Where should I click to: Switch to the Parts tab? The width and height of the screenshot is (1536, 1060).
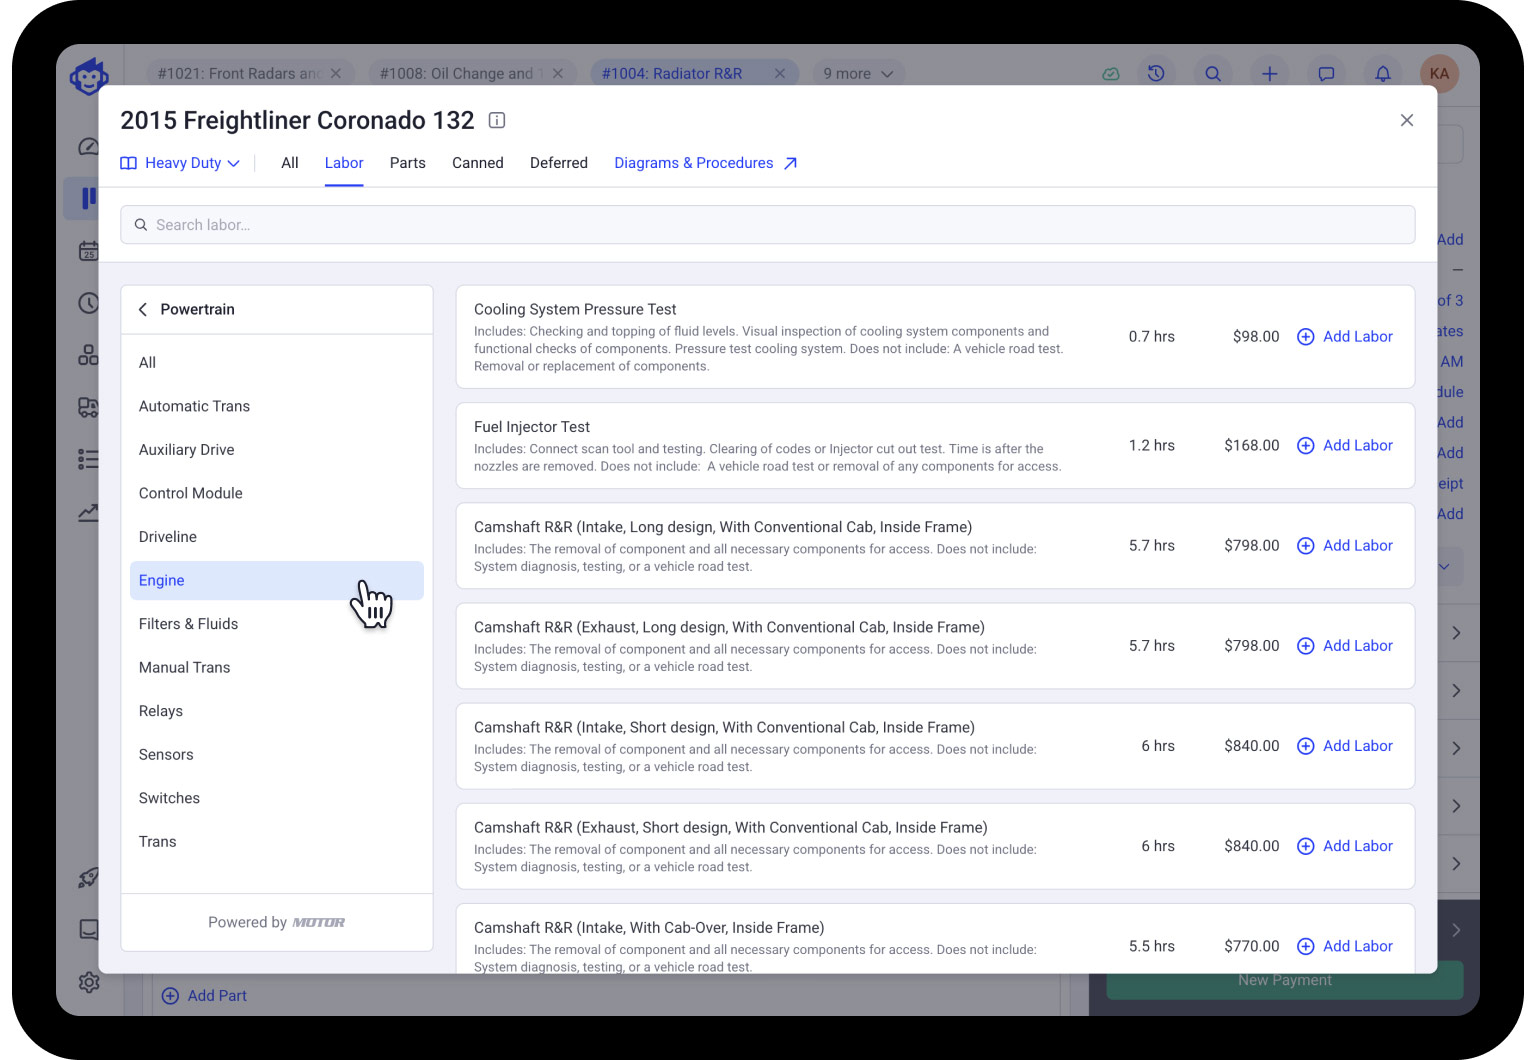coord(408,163)
